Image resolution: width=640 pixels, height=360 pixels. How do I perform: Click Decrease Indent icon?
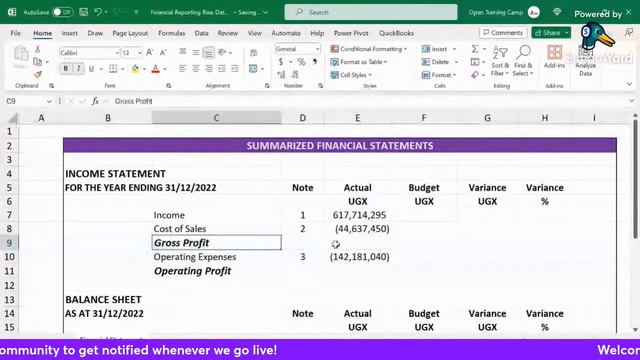click(222, 69)
